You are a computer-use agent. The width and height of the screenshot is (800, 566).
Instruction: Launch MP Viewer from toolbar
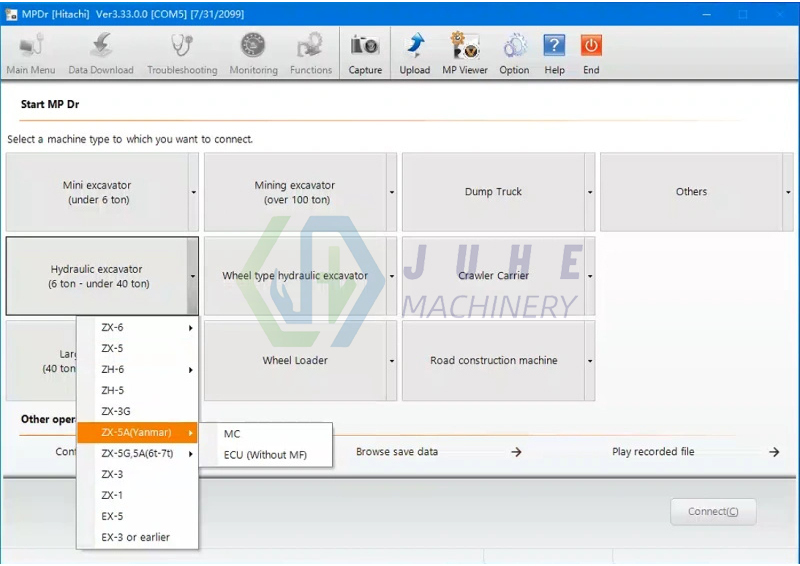[x=465, y=46]
